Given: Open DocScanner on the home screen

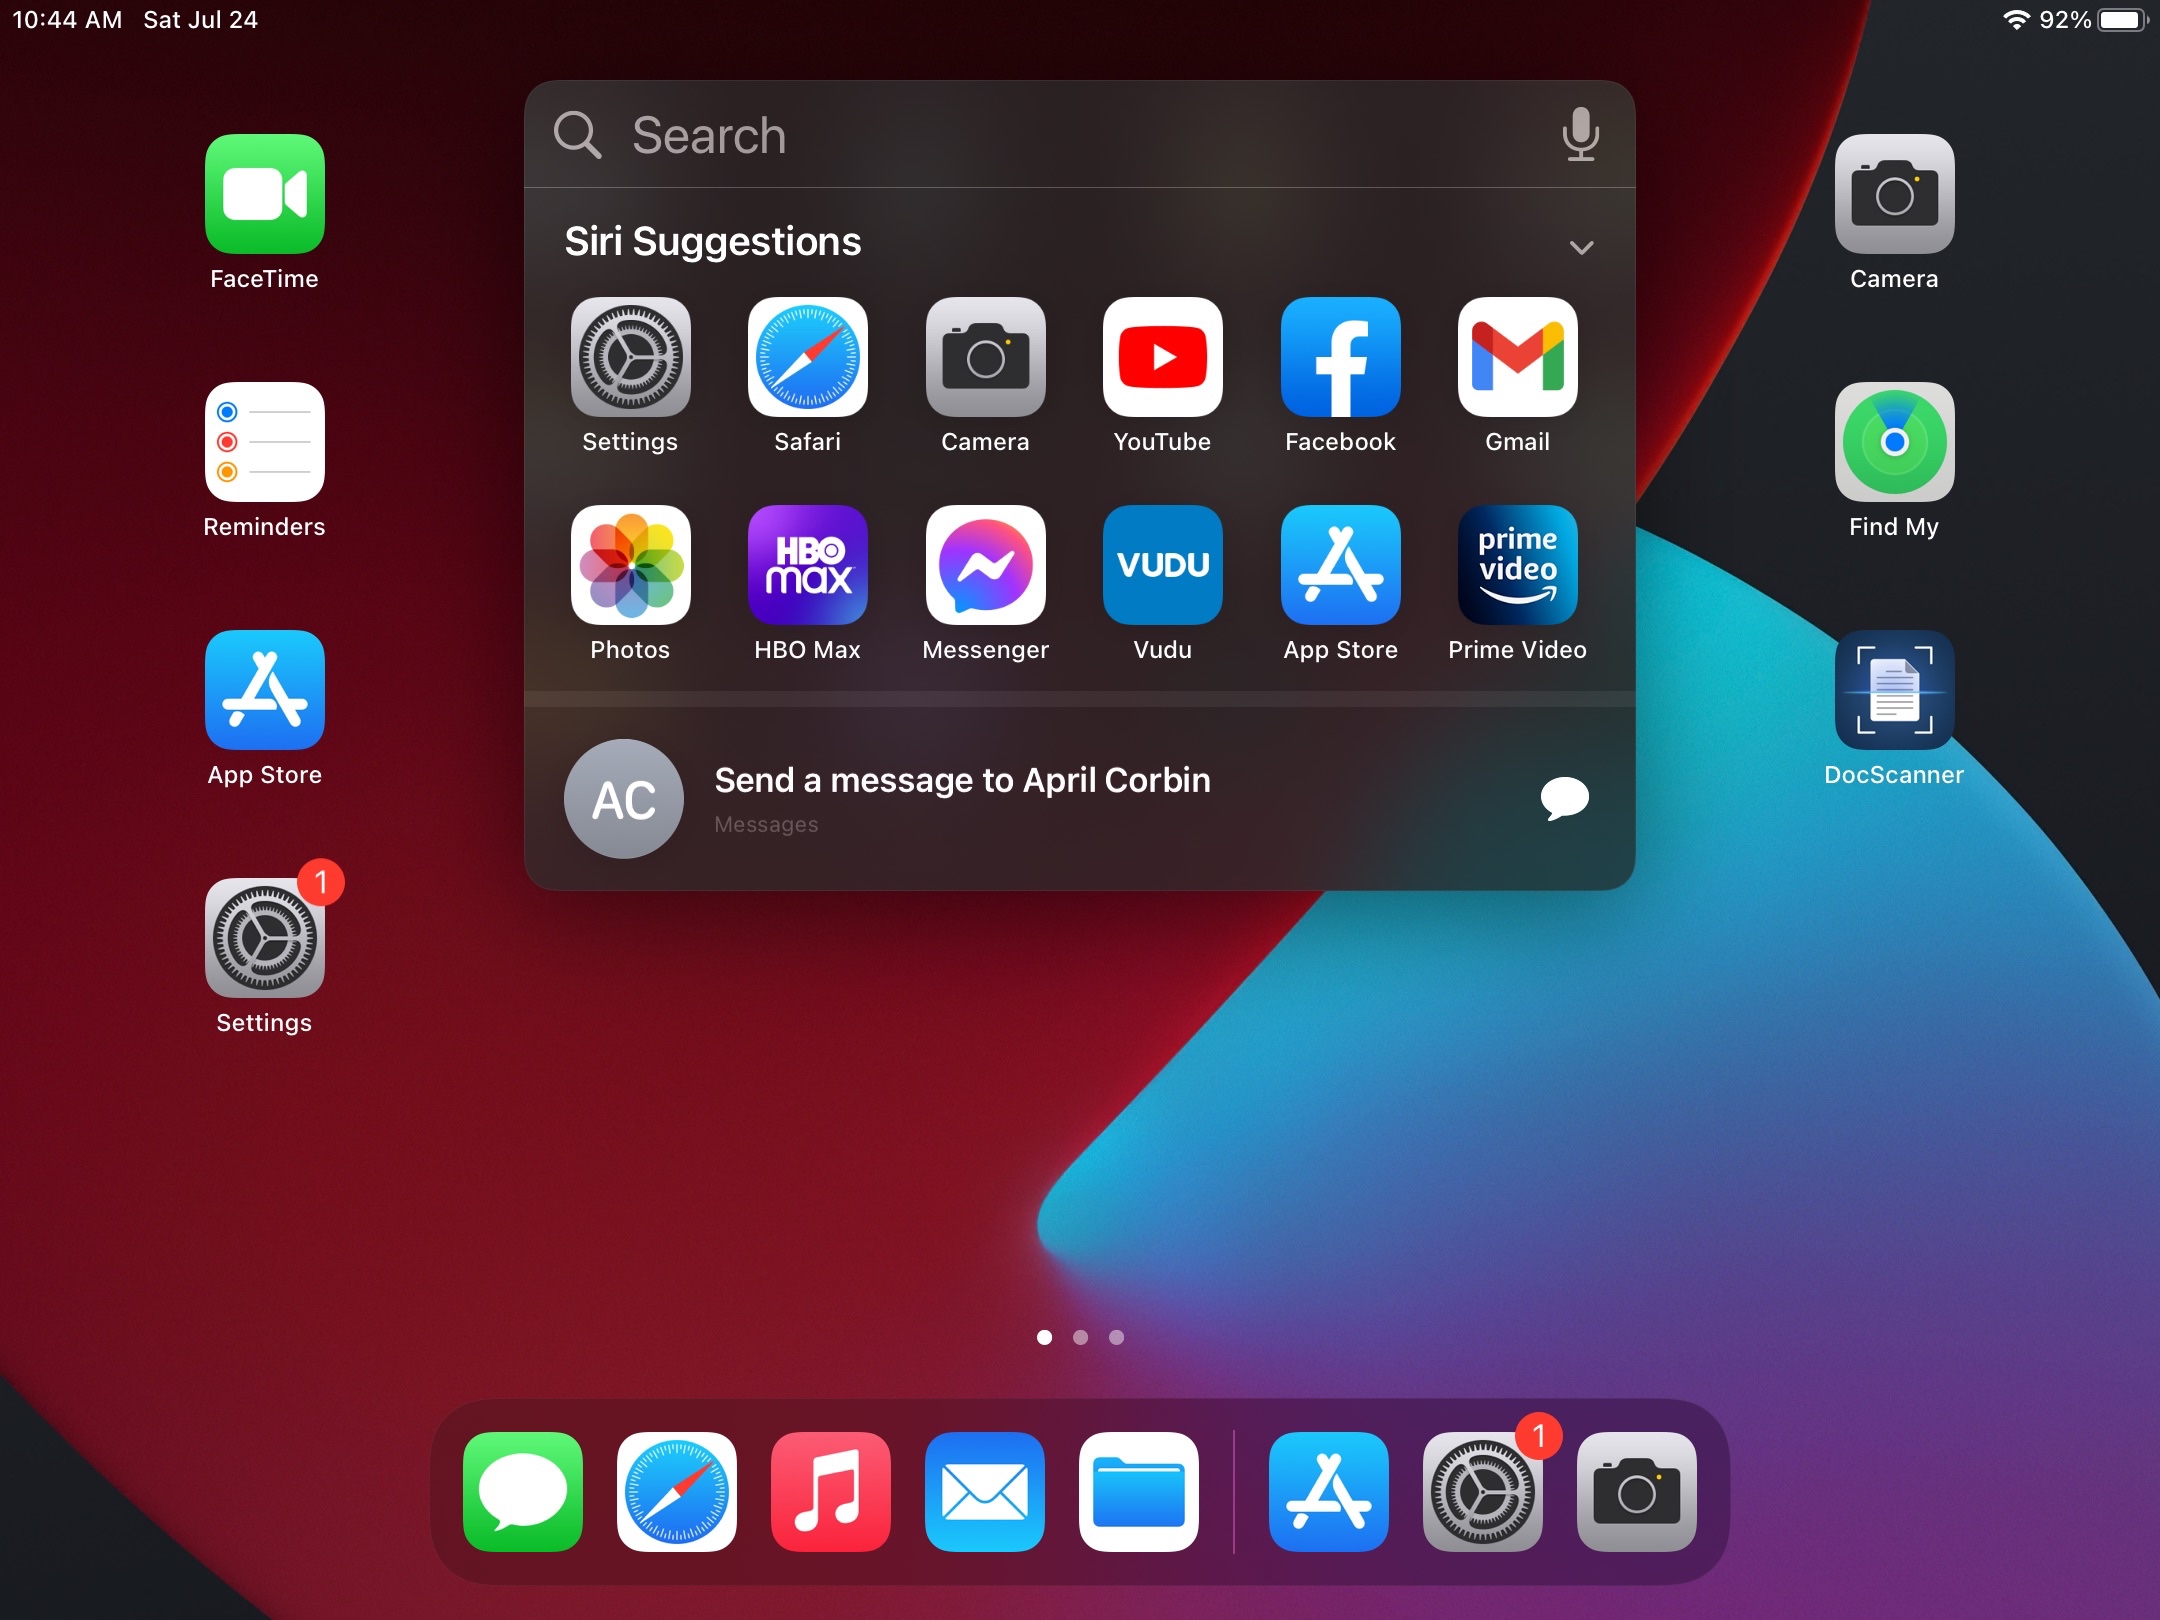Looking at the screenshot, I should pyautogui.click(x=1894, y=690).
